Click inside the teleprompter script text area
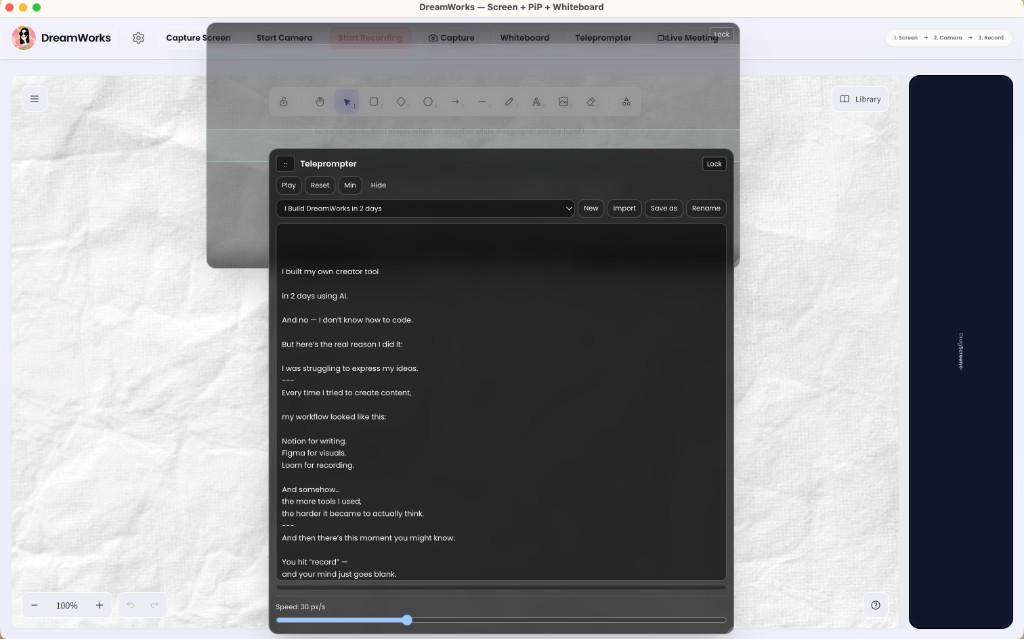Viewport: 1024px width, 639px height. pos(501,402)
